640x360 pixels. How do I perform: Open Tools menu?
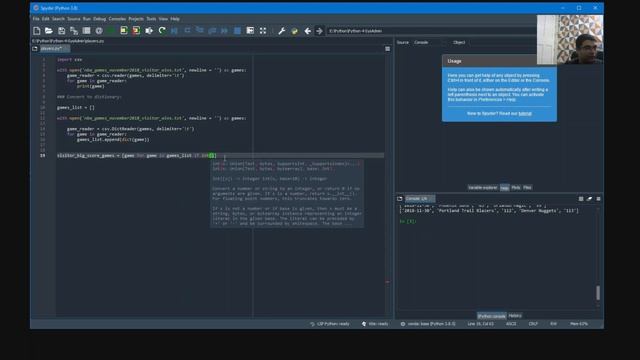pyautogui.click(x=151, y=19)
